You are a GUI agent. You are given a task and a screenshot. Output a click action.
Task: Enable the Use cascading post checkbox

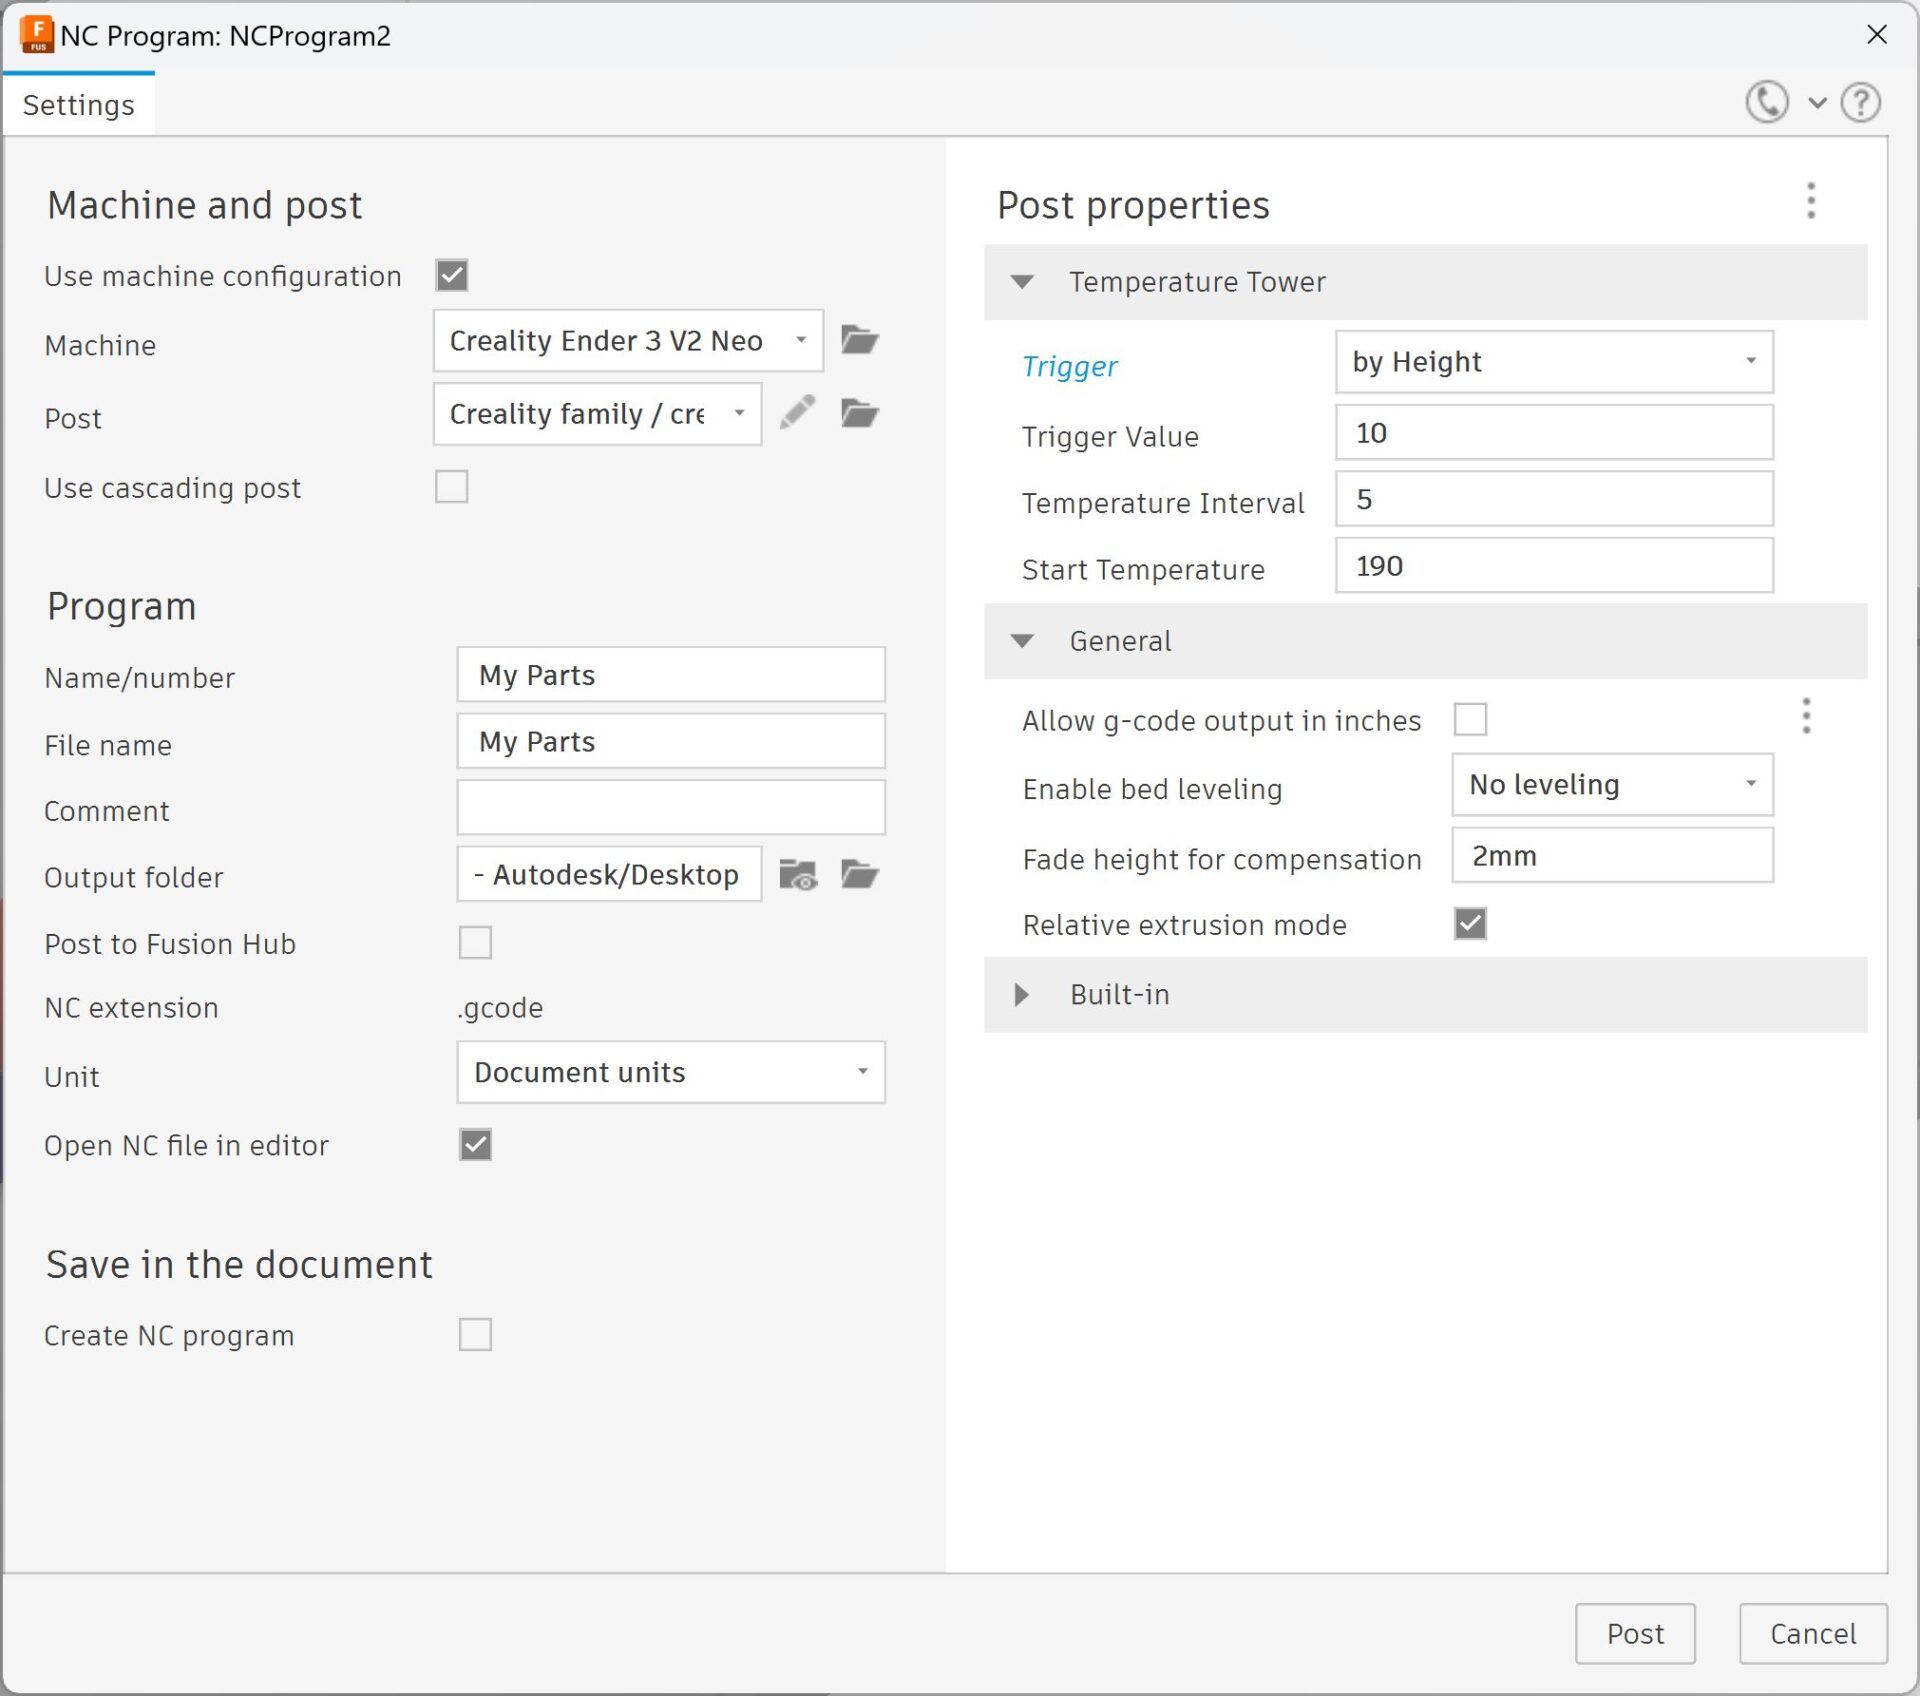[x=451, y=487]
